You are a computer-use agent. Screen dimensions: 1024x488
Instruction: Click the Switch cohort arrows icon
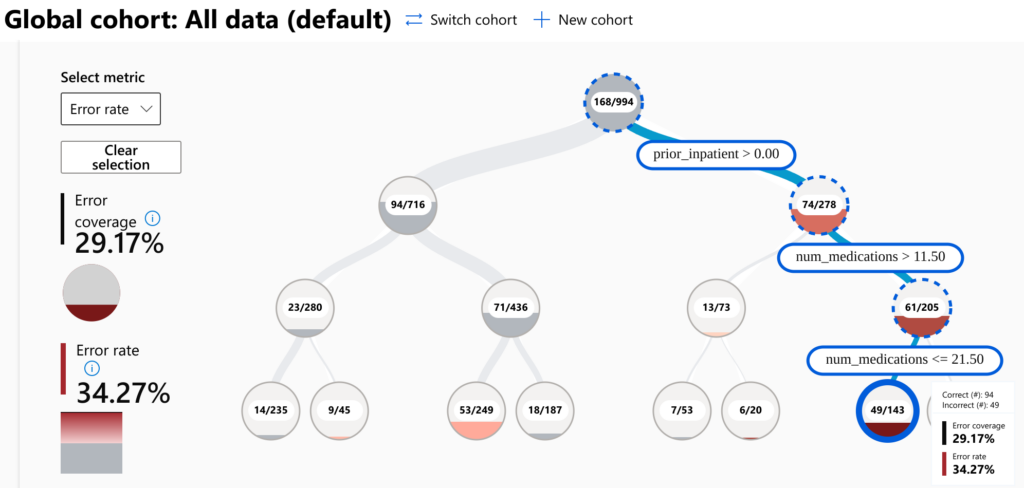tap(415, 20)
